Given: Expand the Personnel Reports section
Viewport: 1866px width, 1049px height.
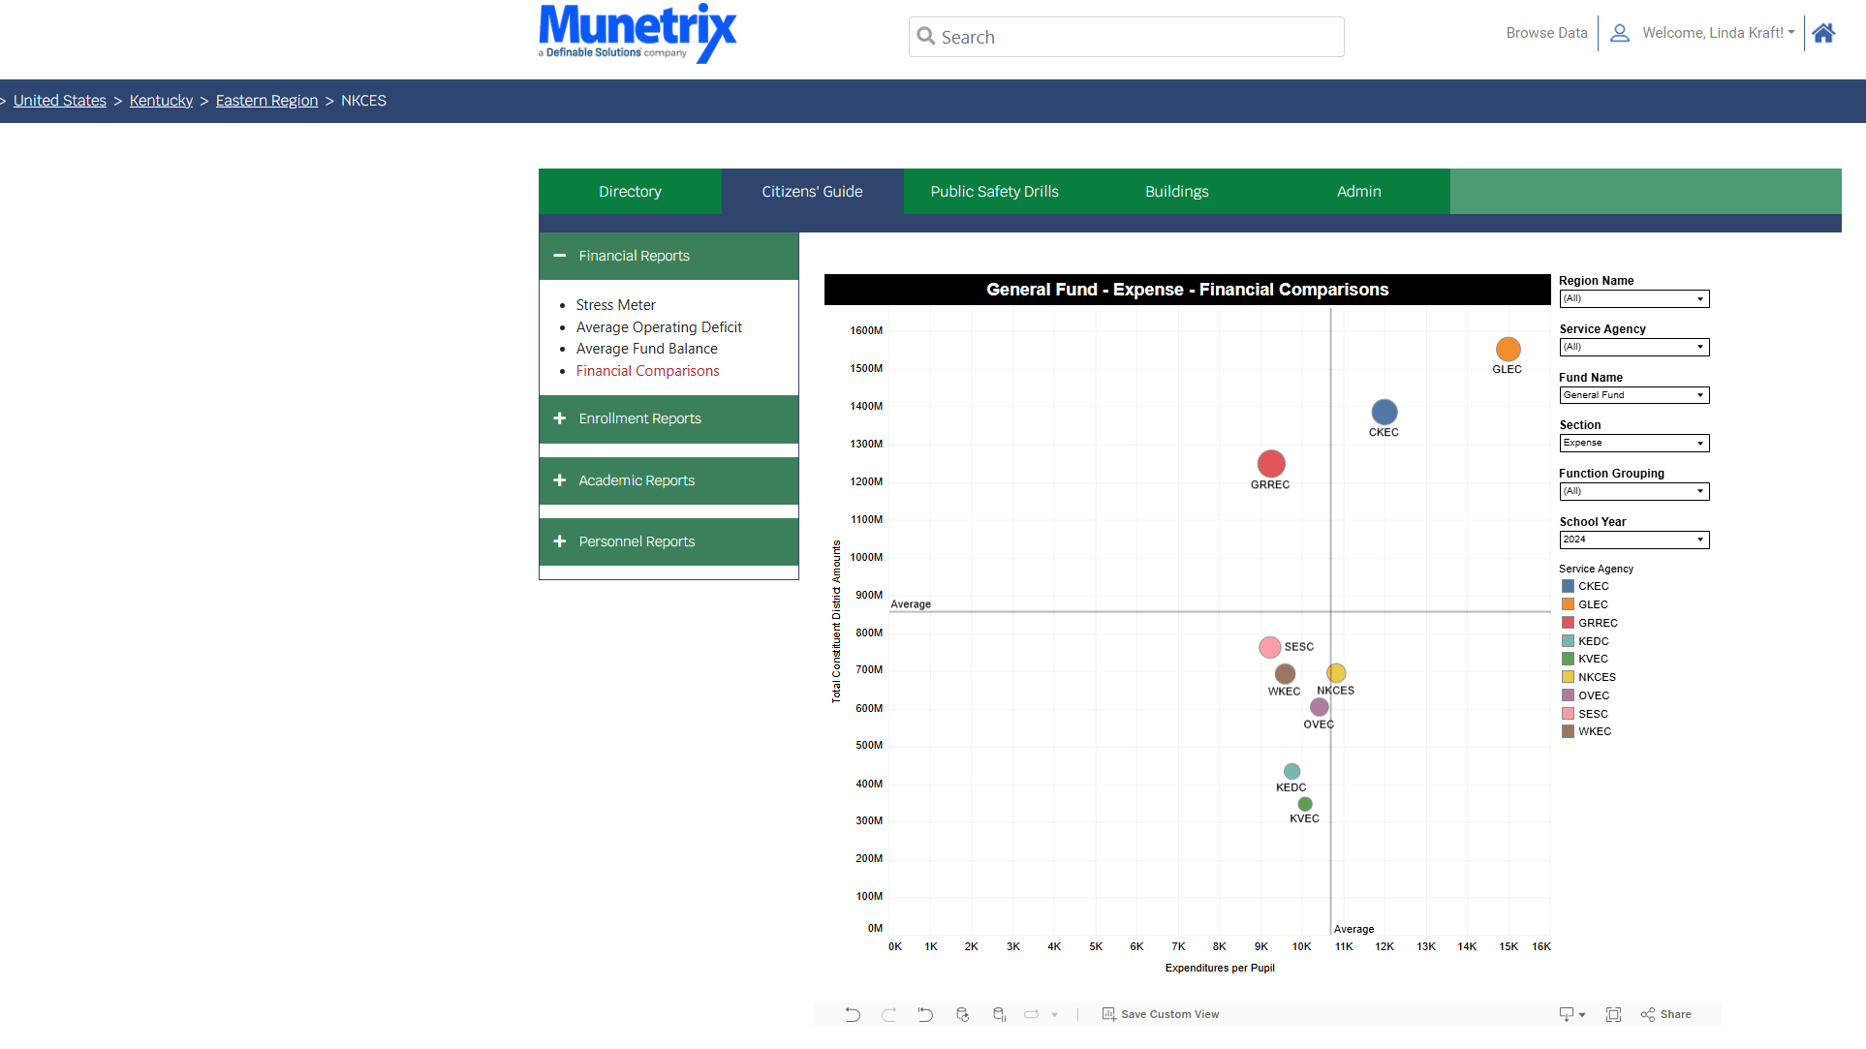Looking at the screenshot, I should pos(668,542).
